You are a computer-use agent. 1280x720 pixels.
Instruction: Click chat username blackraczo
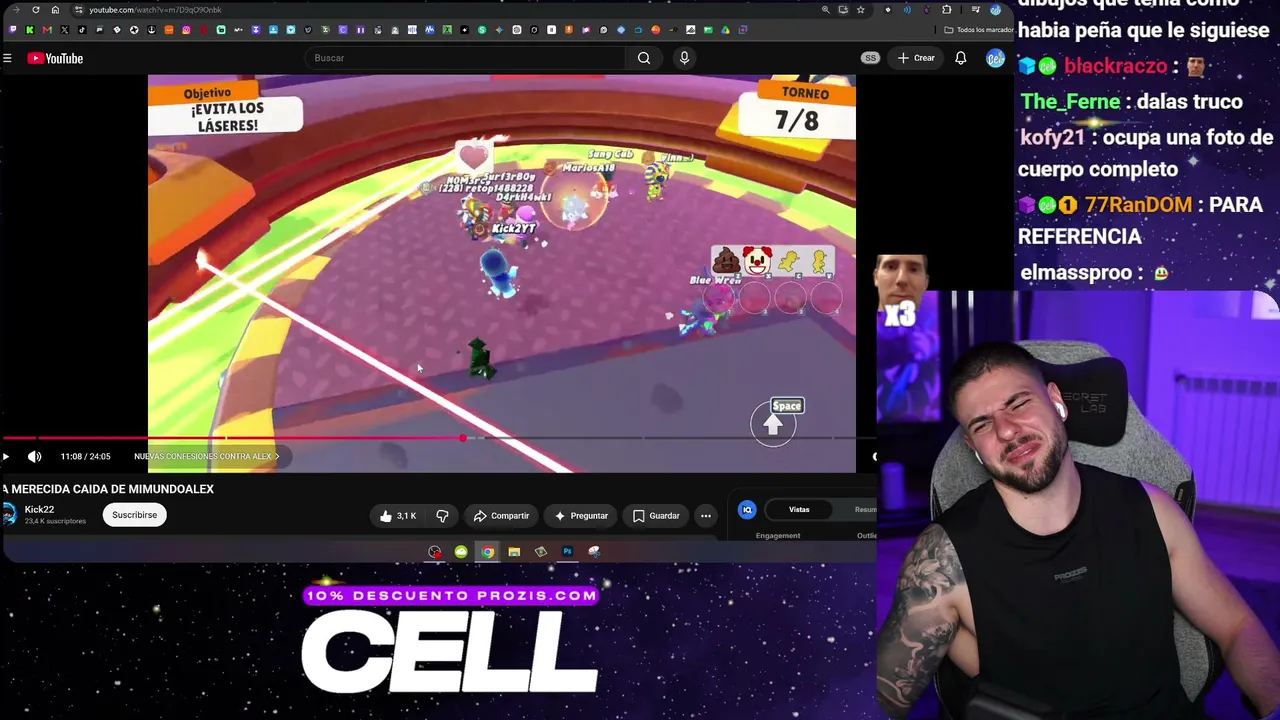1115,66
